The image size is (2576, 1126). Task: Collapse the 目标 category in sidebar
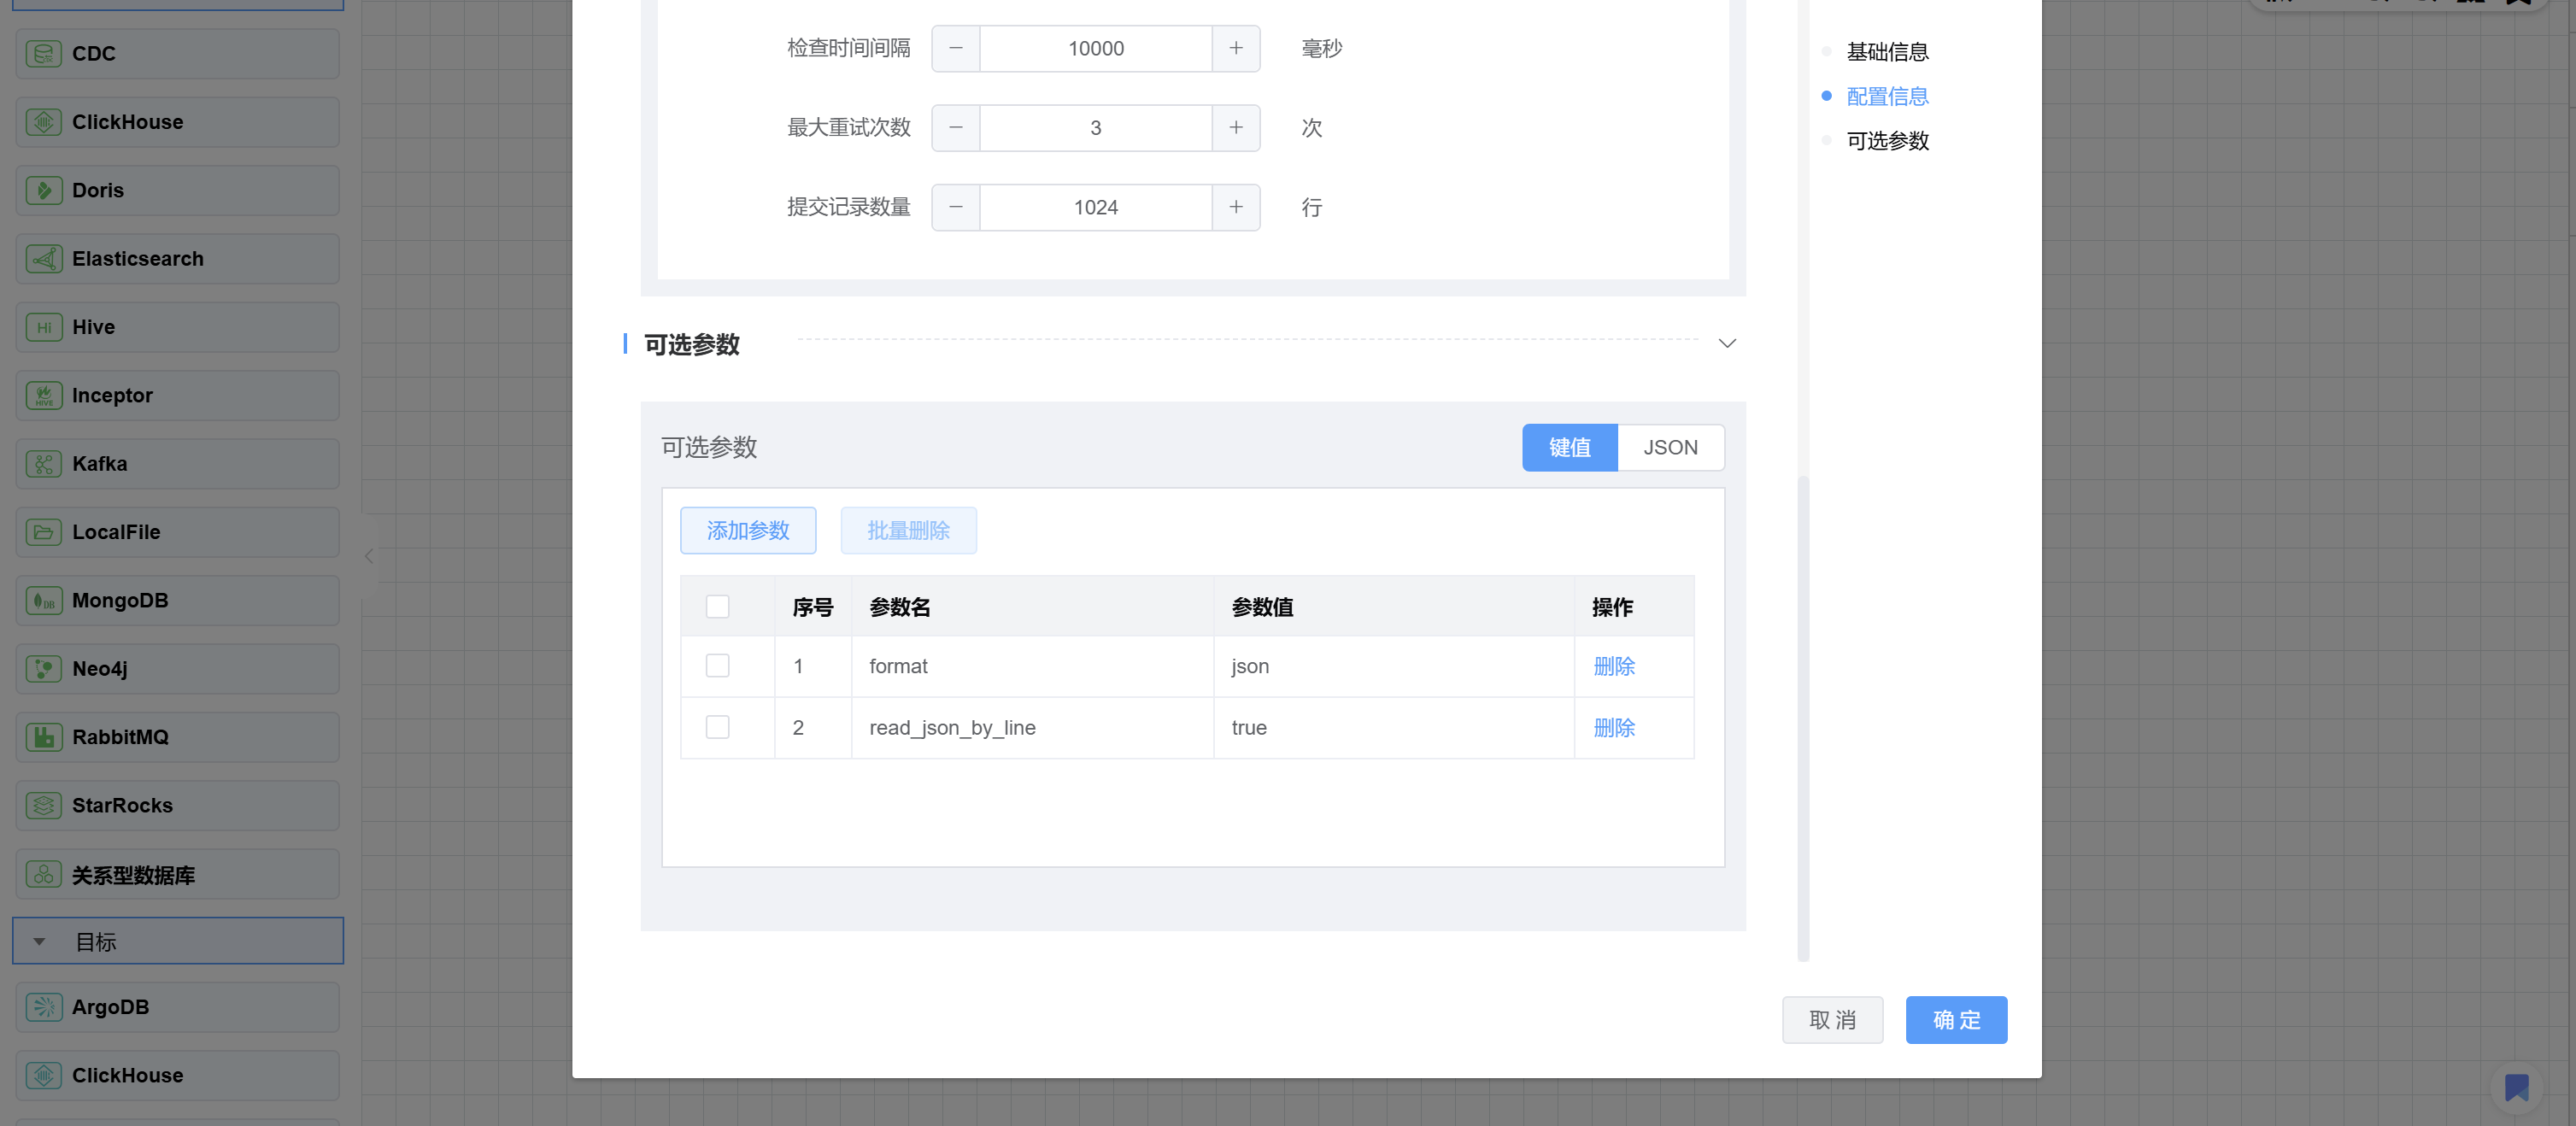(40, 942)
